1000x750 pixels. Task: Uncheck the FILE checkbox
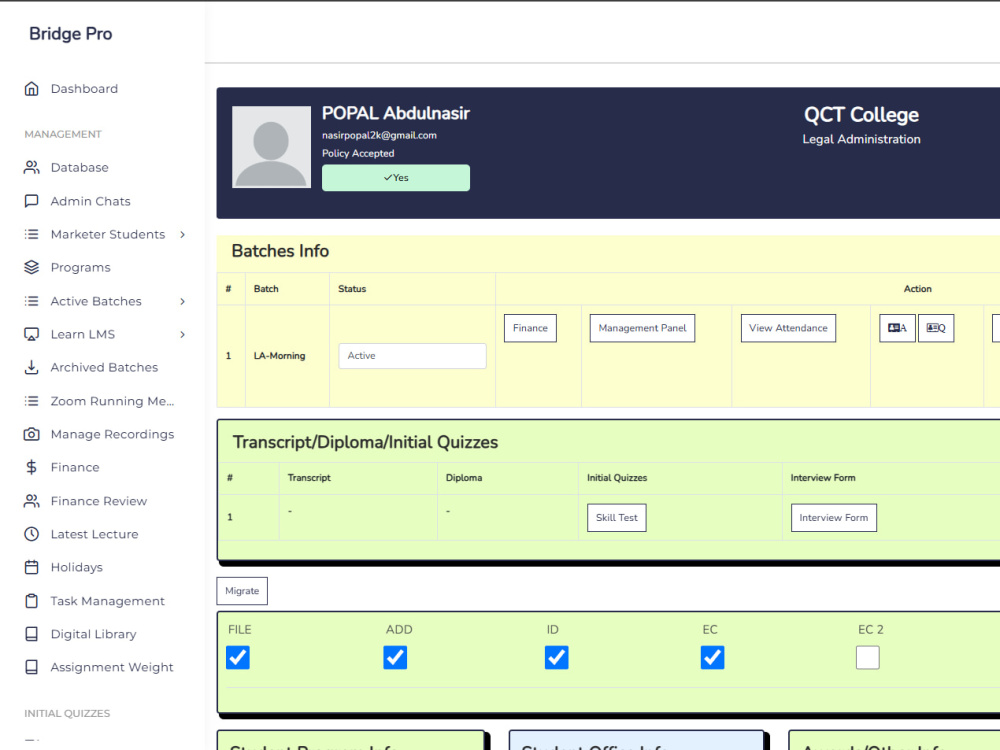(x=238, y=658)
